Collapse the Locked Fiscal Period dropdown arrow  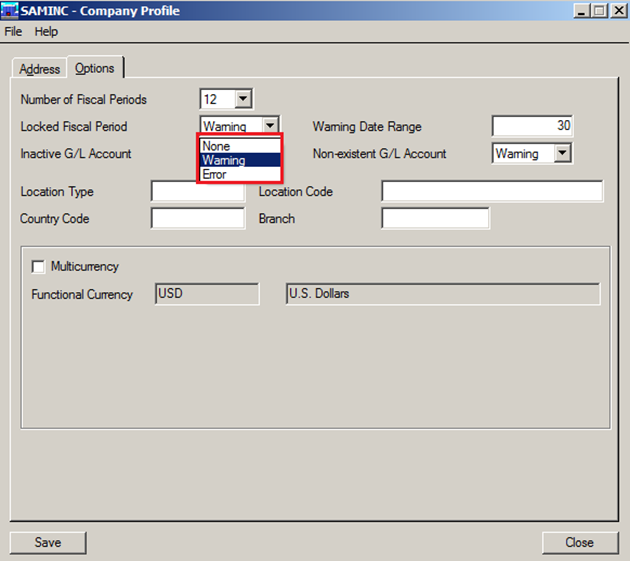[270, 127]
